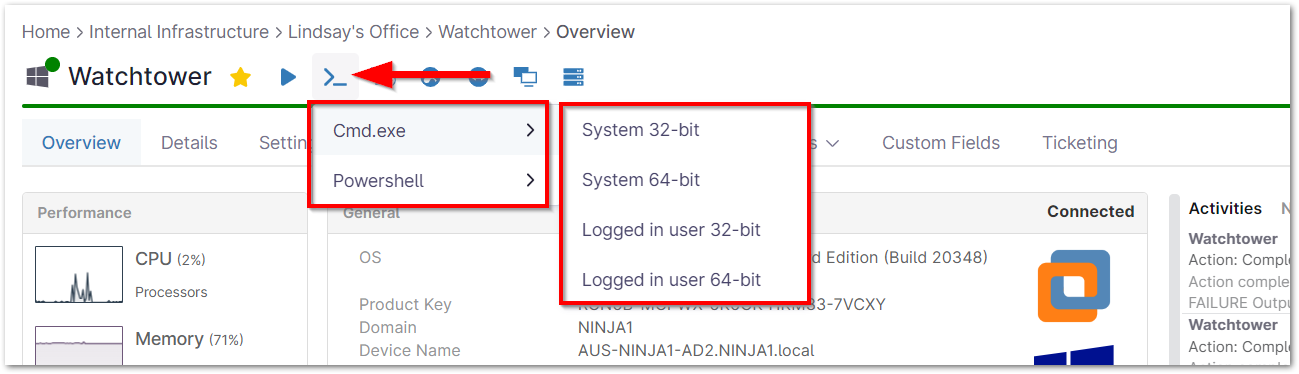
Task: Click the yellow favorite star icon
Action: [240, 77]
